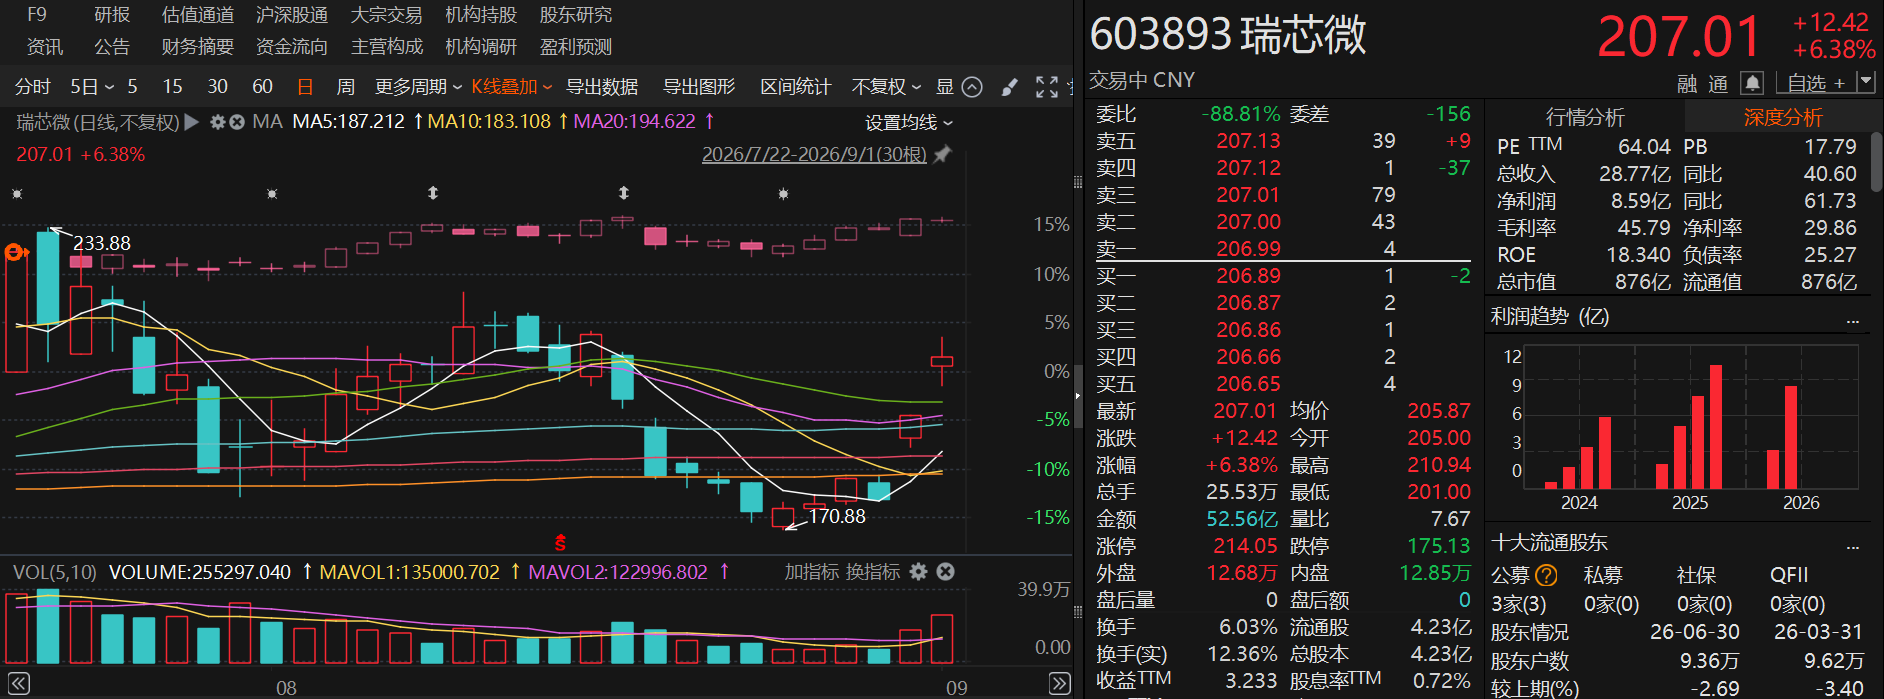The image size is (1884, 699).
Task: Click the collapse arrow on the chart right edge
Action: [x=1078, y=396]
